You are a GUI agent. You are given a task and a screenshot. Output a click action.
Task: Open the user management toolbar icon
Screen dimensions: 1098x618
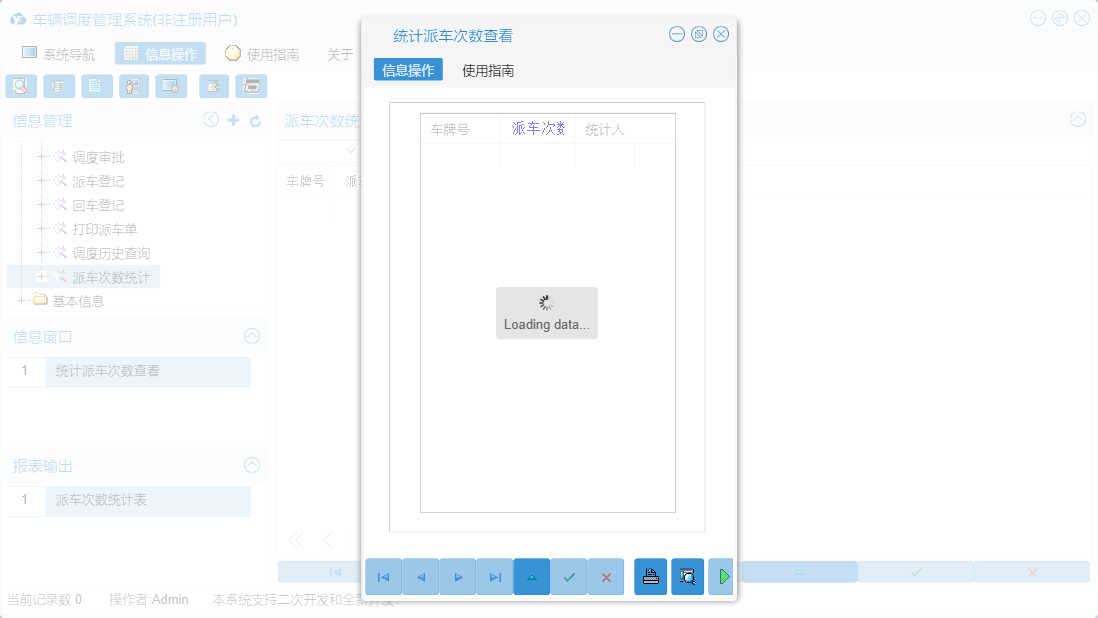tap(132, 86)
